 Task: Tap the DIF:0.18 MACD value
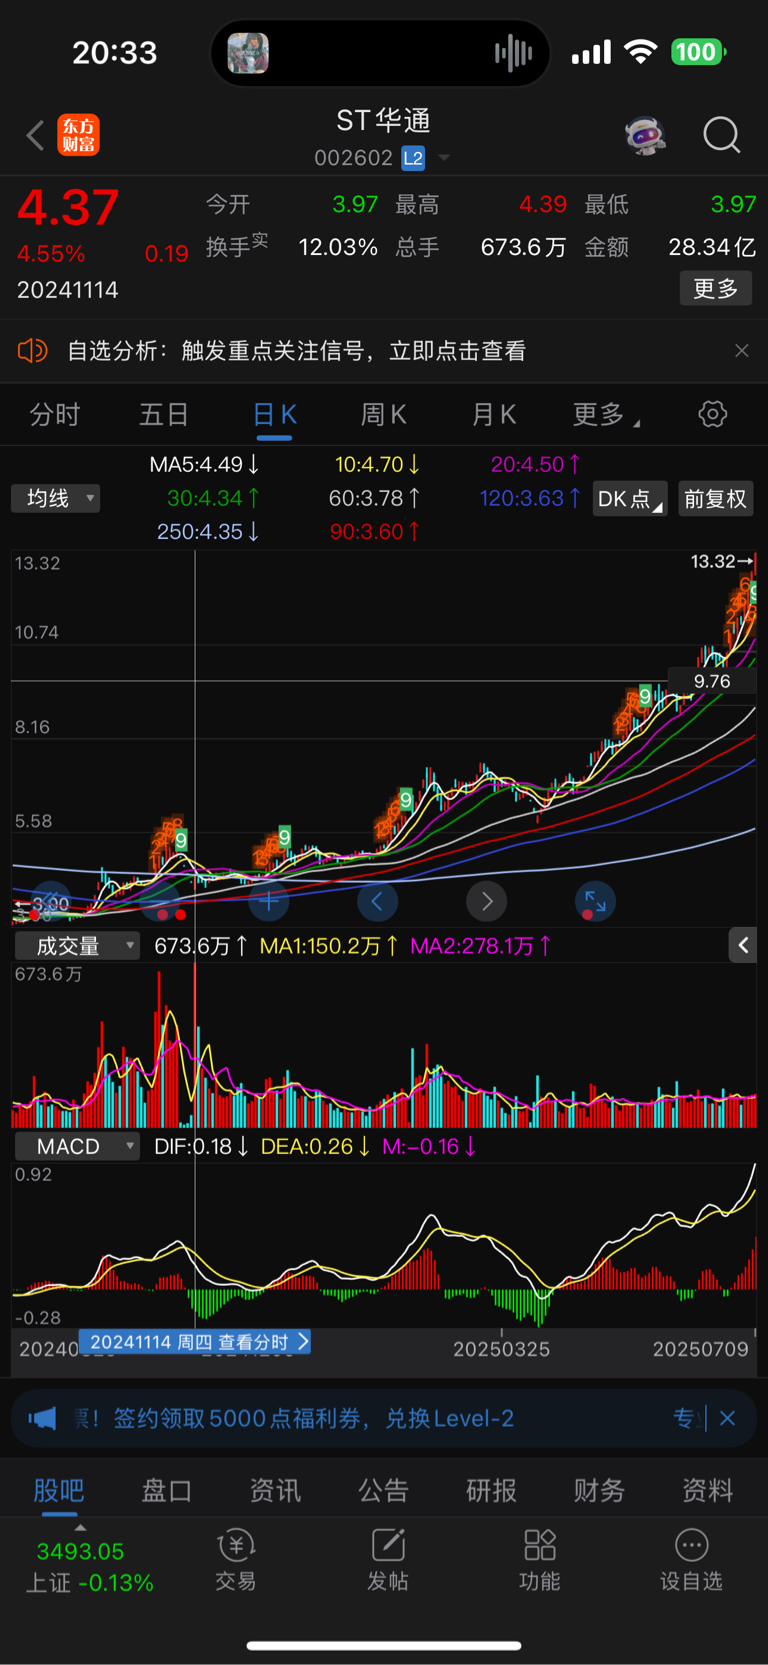pyautogui.click(x=201, y=1146)
